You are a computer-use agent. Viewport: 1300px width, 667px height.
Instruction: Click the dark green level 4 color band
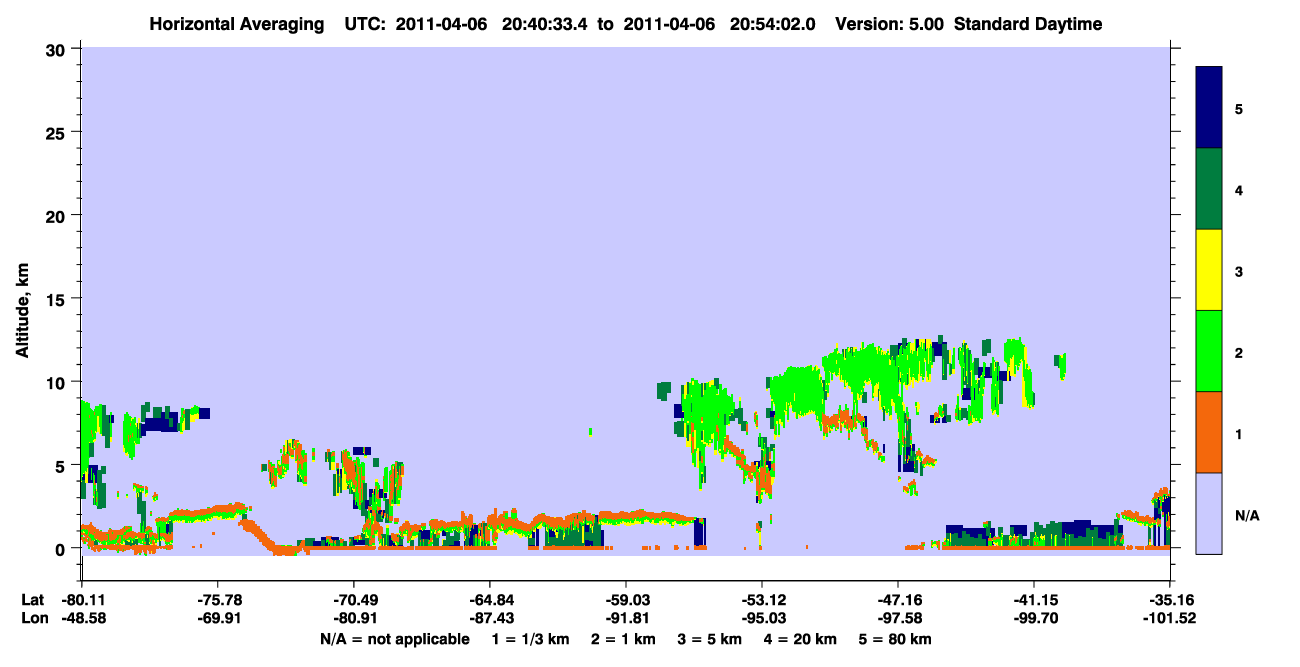pos(1209,189)
